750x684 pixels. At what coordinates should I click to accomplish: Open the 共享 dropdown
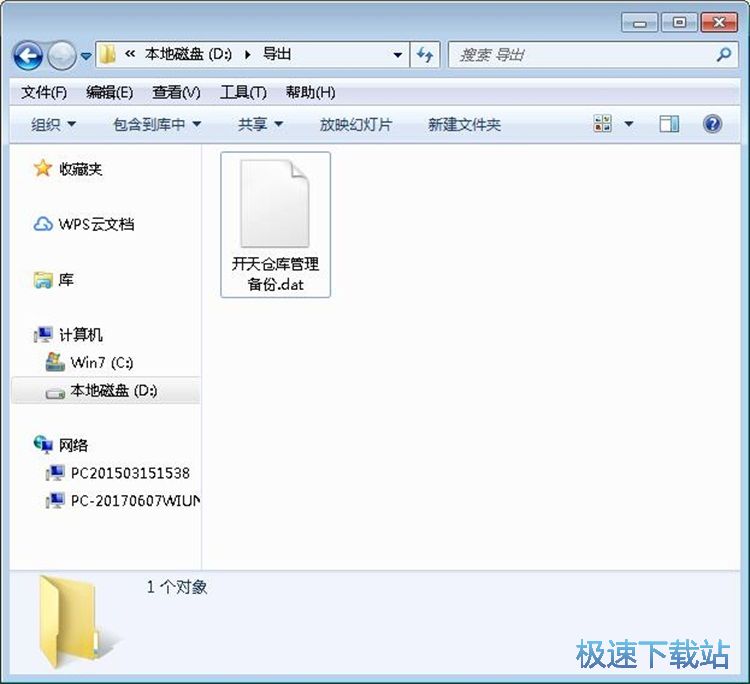tap(260, 125)
